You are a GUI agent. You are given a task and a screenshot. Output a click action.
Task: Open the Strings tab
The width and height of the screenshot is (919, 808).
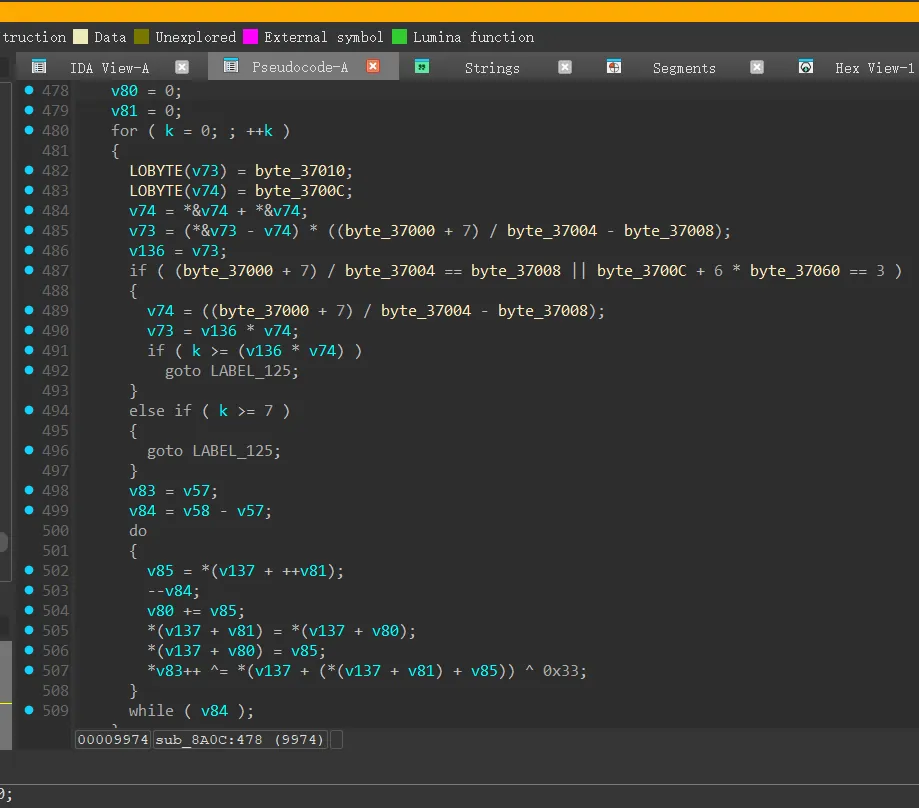click(492, 68)
